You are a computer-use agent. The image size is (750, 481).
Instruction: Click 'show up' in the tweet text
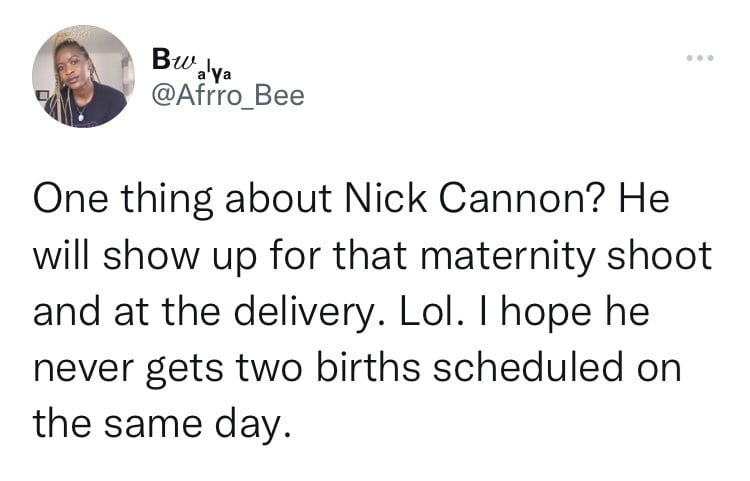[180, 257]
